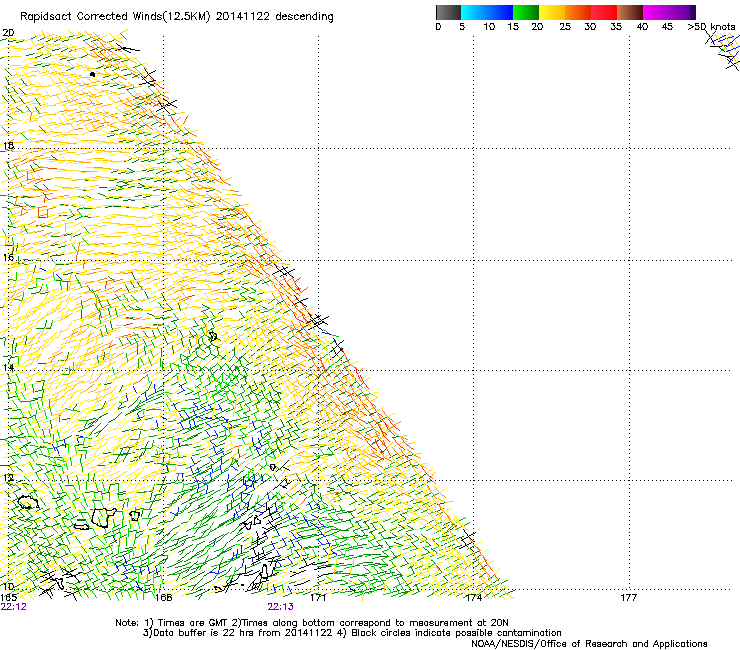Viewport: 740px width, 650px height.
Task: Click the latitude label 18 on left axis
Action: coord(8,145)
